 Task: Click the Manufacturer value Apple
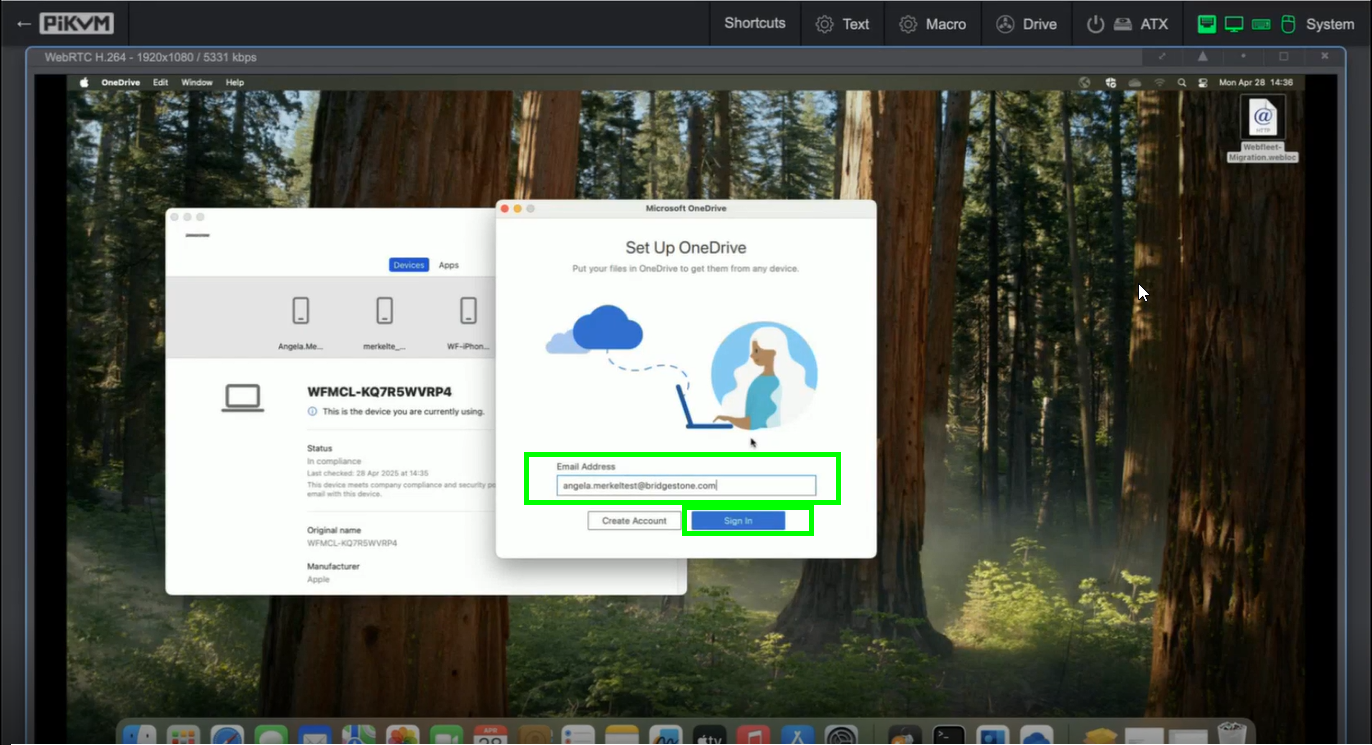(x=318, y=579)
